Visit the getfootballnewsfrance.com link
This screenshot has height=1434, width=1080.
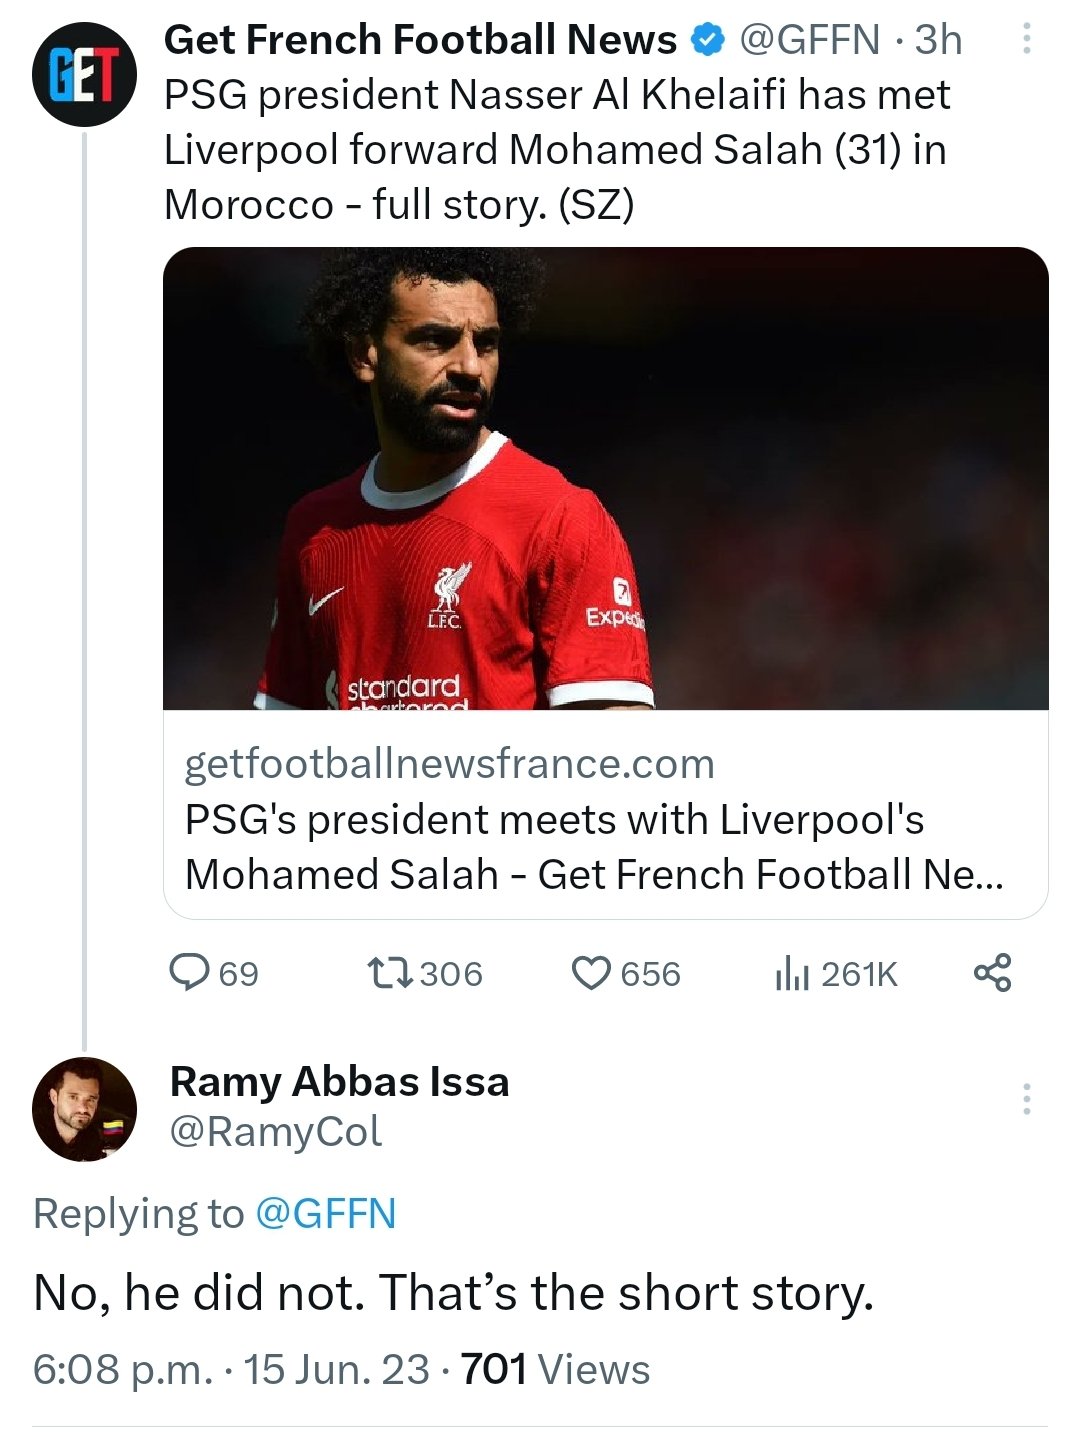pyautogui.click(x=449, y=764)
